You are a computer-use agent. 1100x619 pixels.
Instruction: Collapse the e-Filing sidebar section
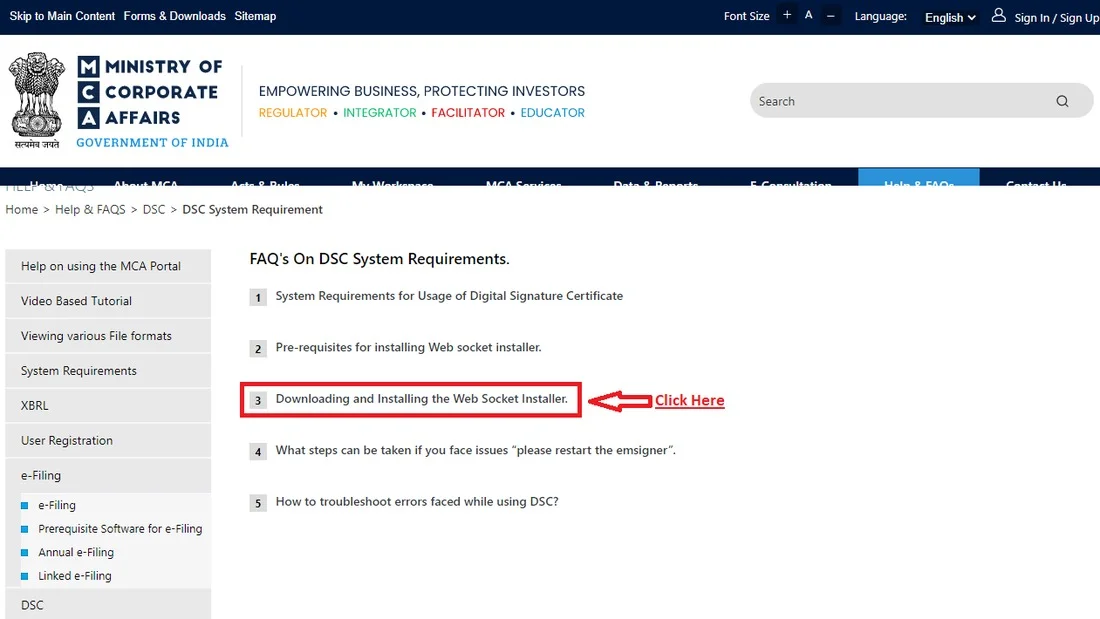108,475
